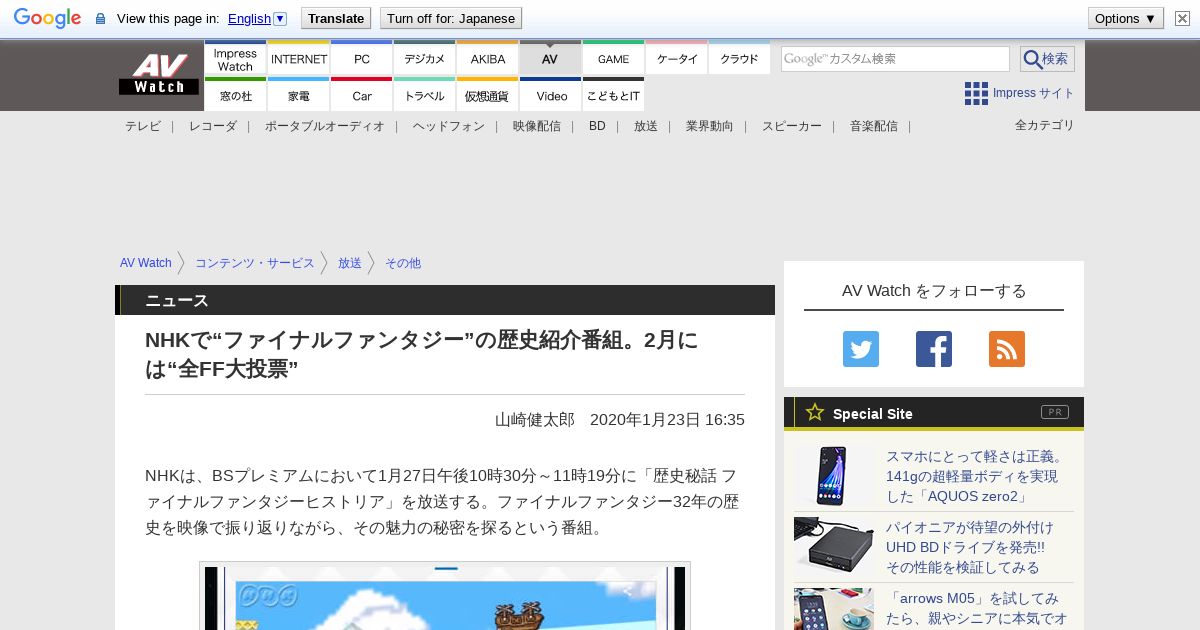
Task: Open the Pioneer UHD BD drive article
Action: pos(969,547)
